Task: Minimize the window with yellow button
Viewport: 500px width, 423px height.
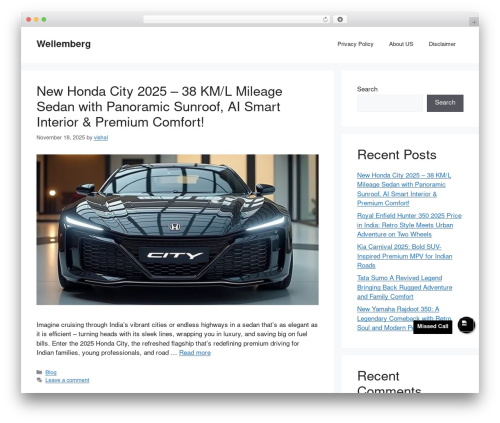Action: pos(36,19)
